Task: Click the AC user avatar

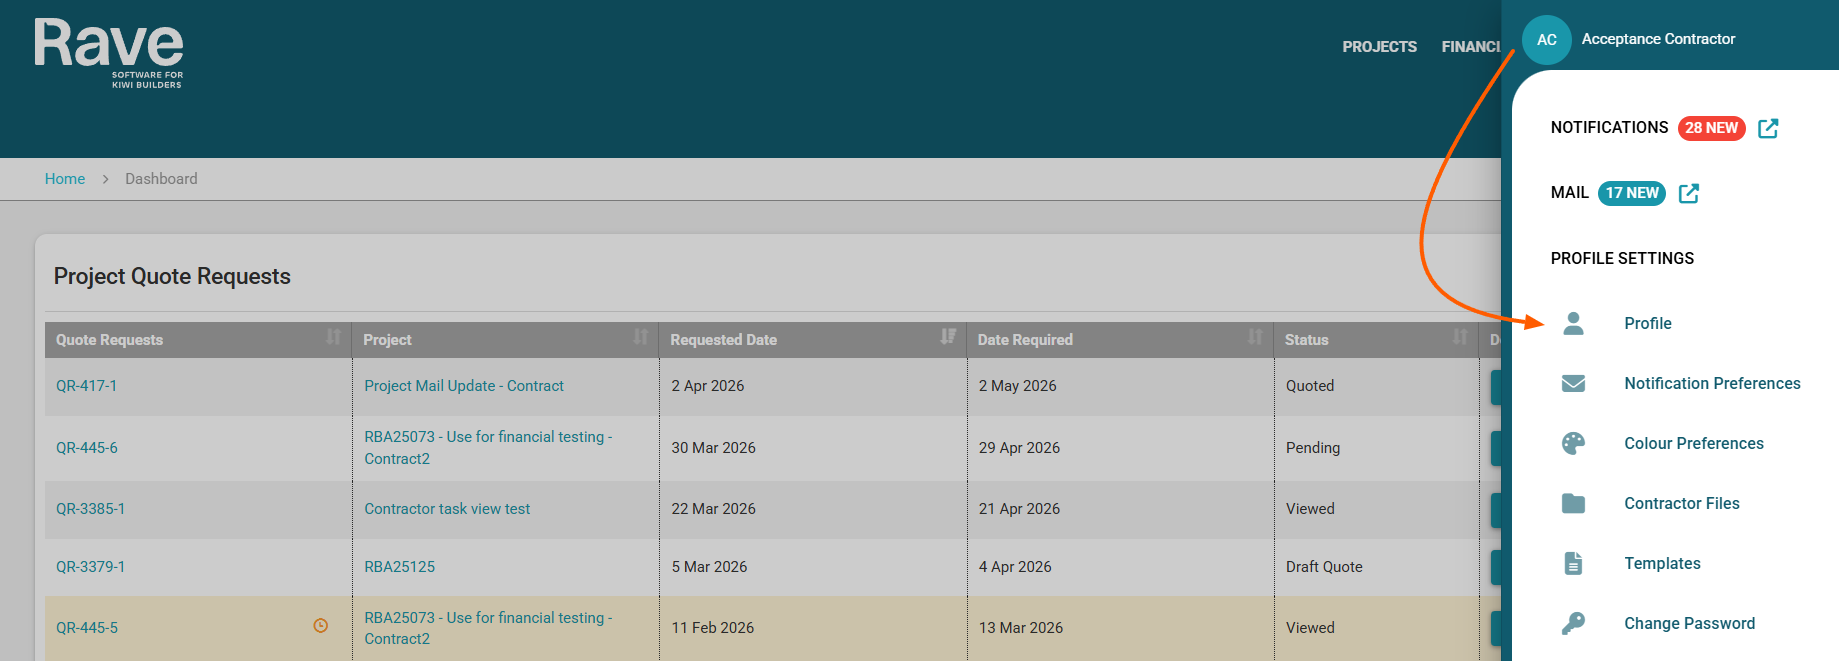Action: click(1546, 40)
